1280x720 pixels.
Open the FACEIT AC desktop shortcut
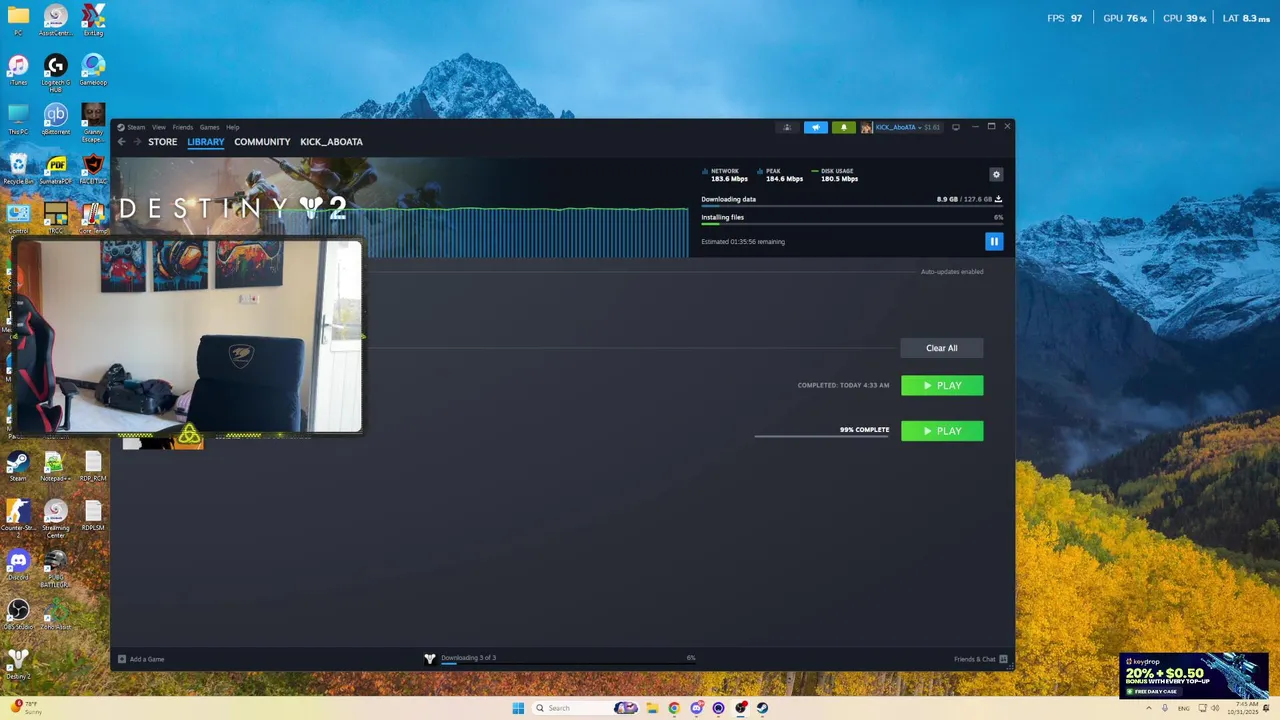pos(93,170)
